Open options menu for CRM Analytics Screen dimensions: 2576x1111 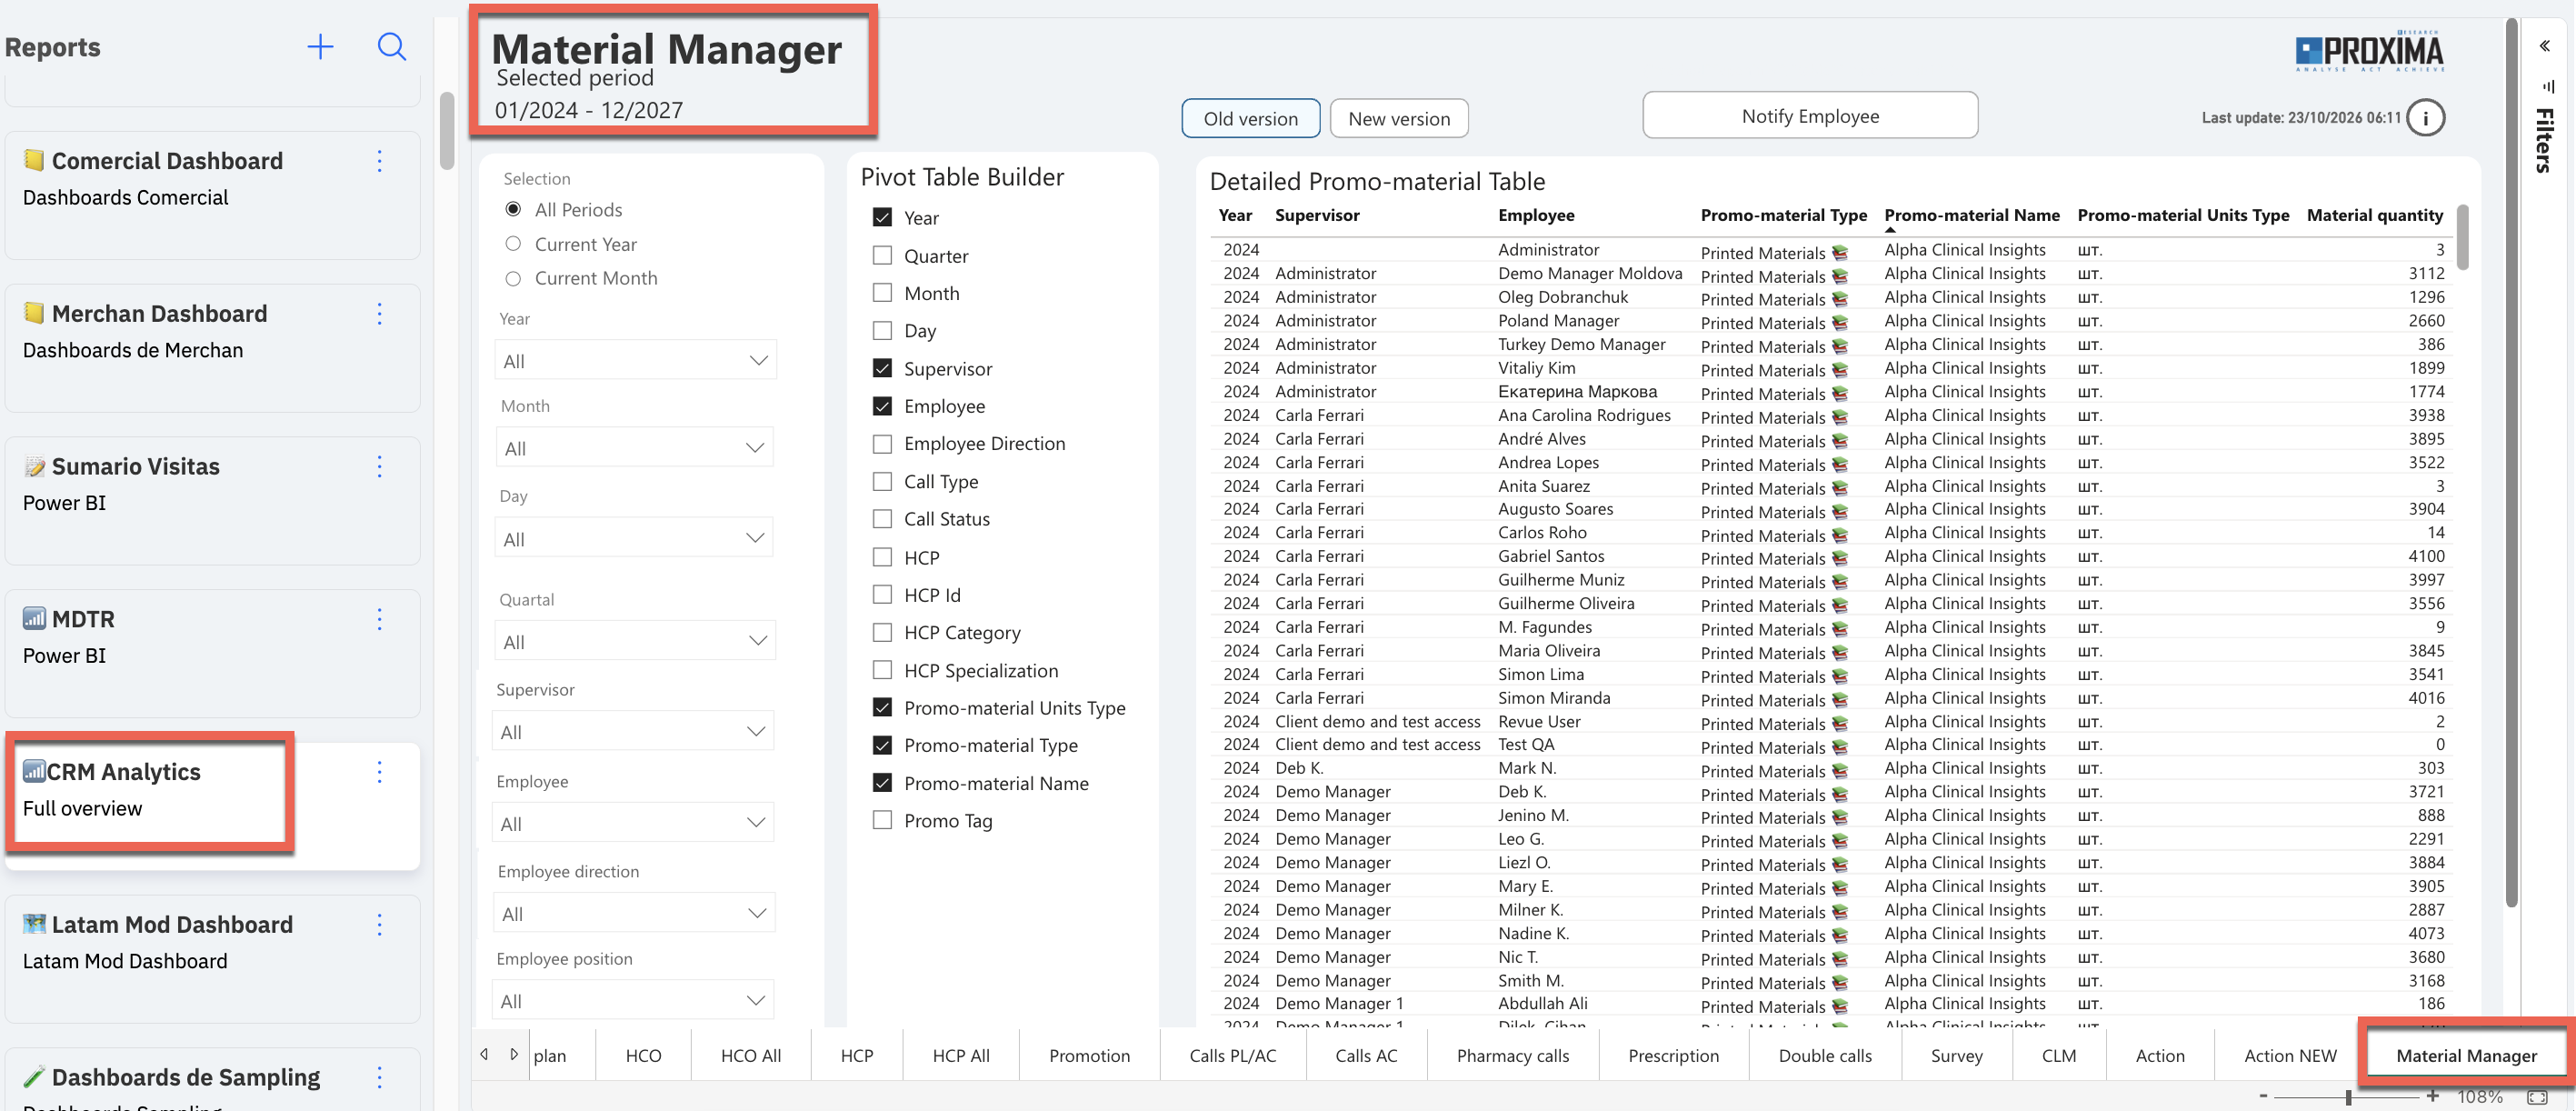coord(379,772)
